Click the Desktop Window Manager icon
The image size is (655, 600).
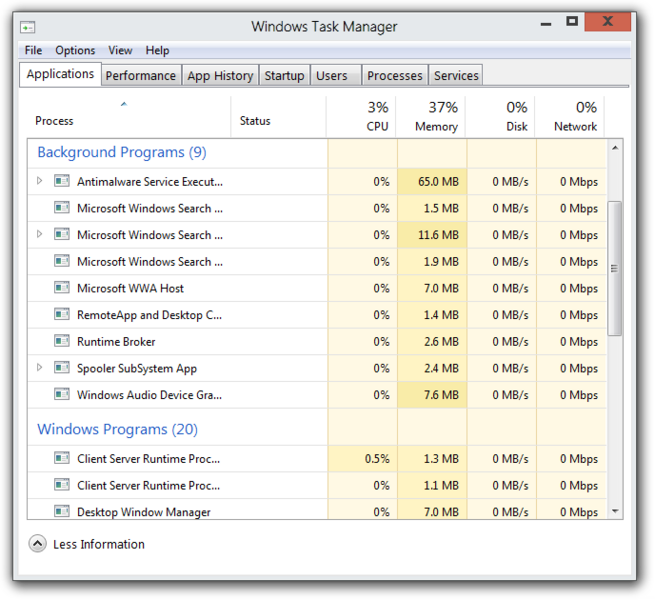62,512
